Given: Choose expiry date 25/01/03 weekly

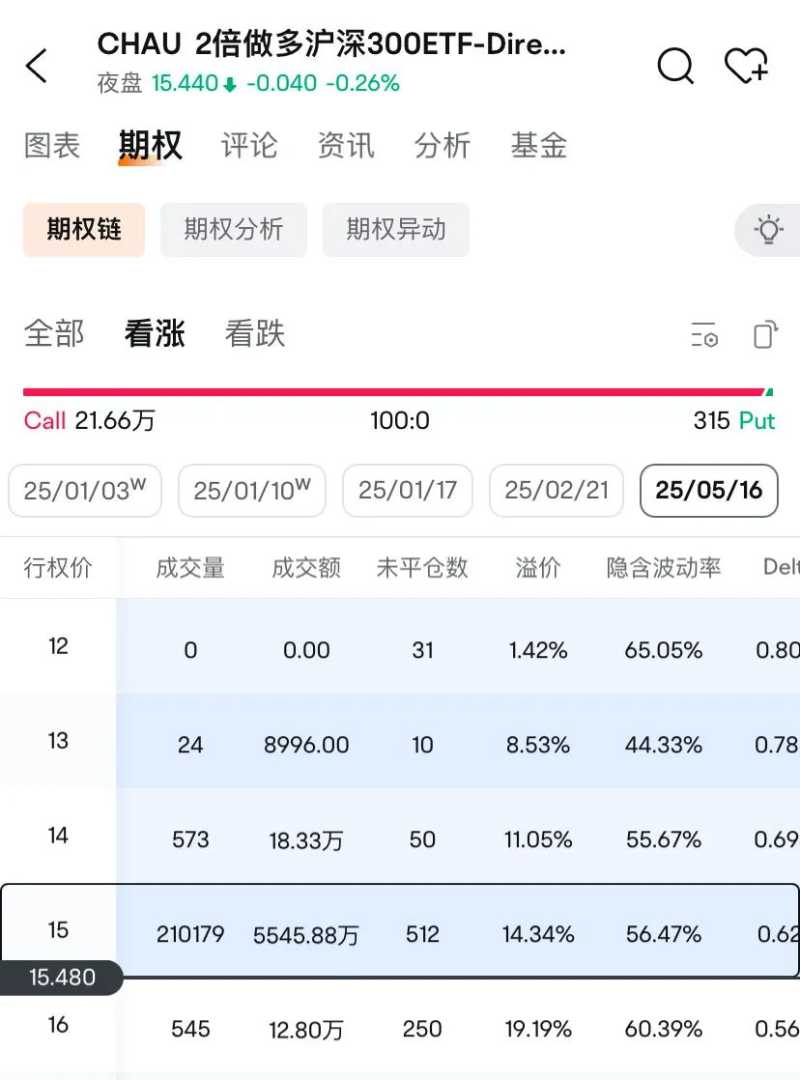Looking at the screenshot, I should coord(85,491).
